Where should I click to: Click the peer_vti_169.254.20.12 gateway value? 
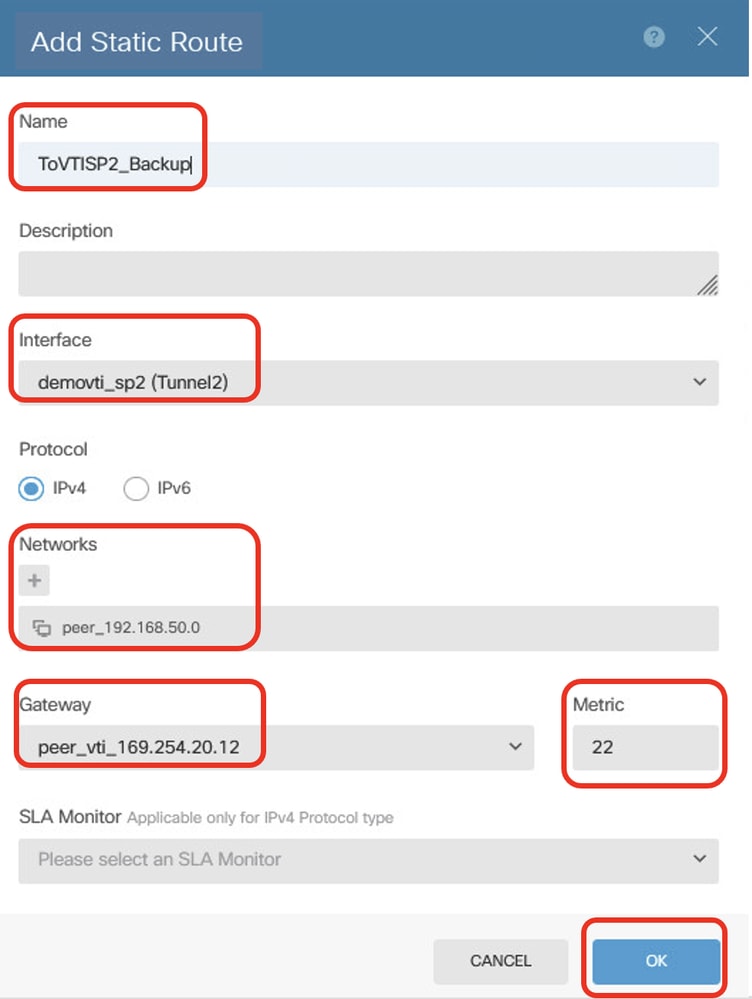(x=138, y=747)
